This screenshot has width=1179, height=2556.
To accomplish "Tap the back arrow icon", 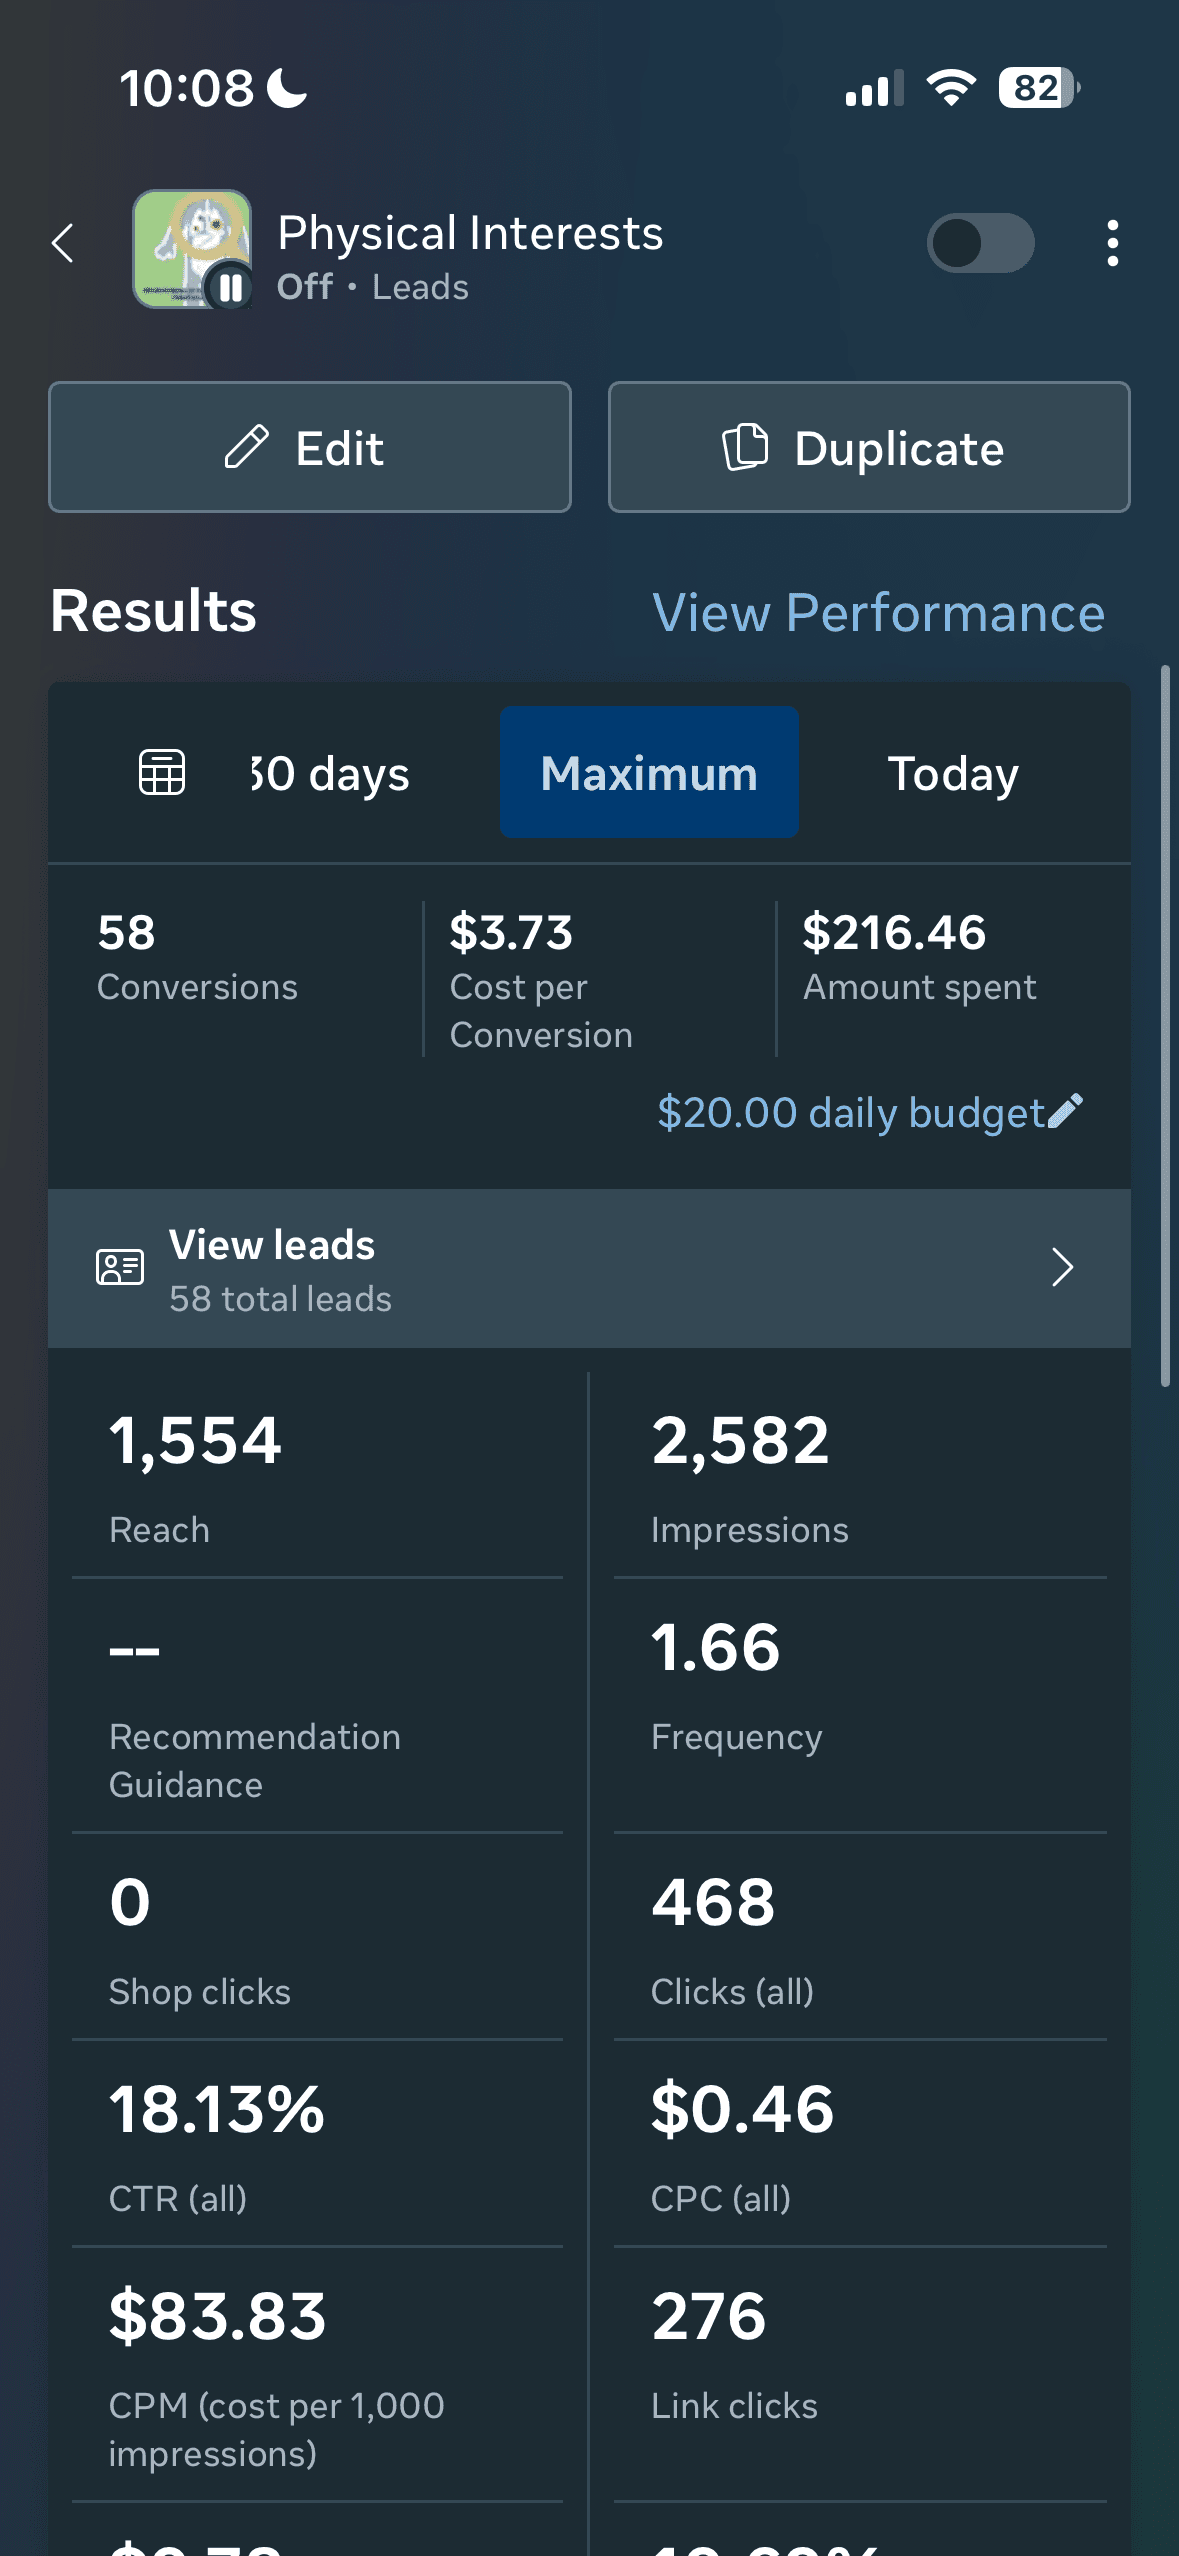I will click(x=63, y=243).
